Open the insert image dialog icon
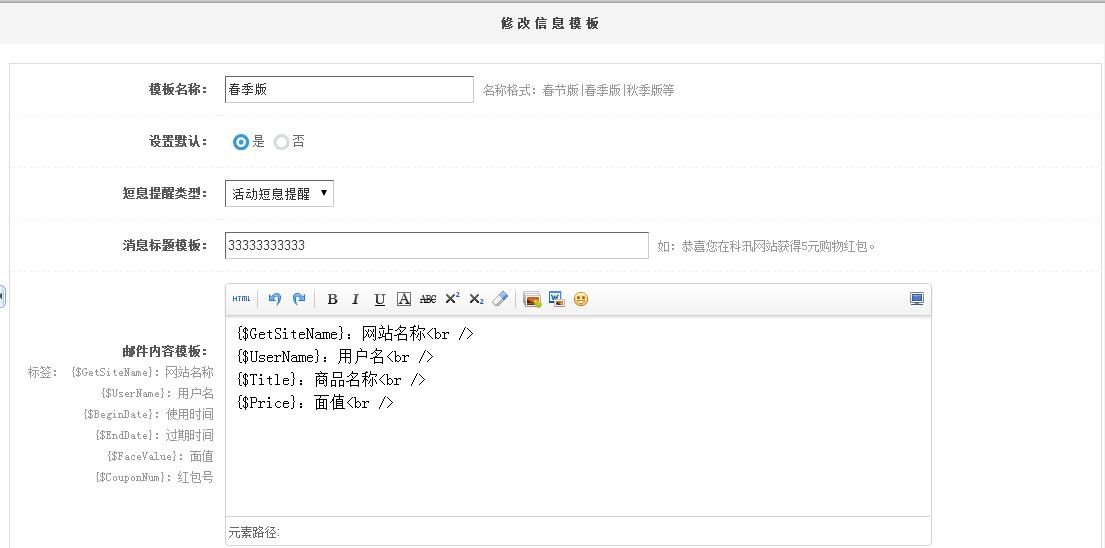The image size is (1105, 548). [x=532, y=299]
